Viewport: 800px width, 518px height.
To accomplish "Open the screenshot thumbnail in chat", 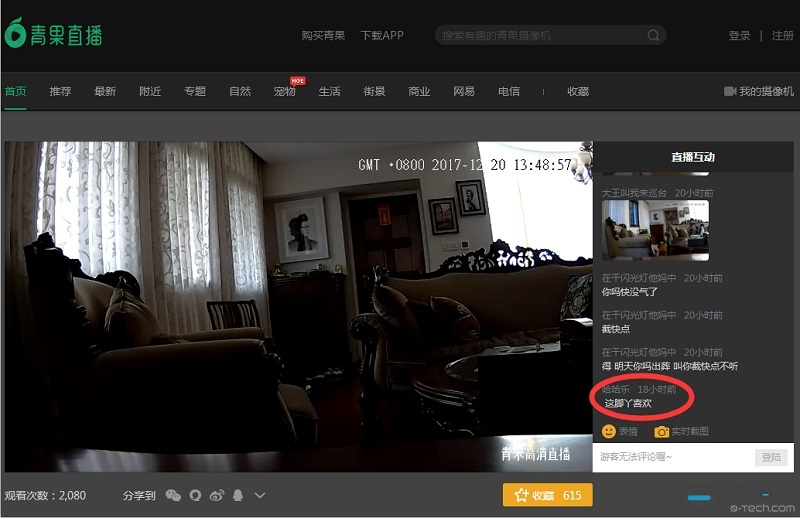I will (x=655, y=230).
